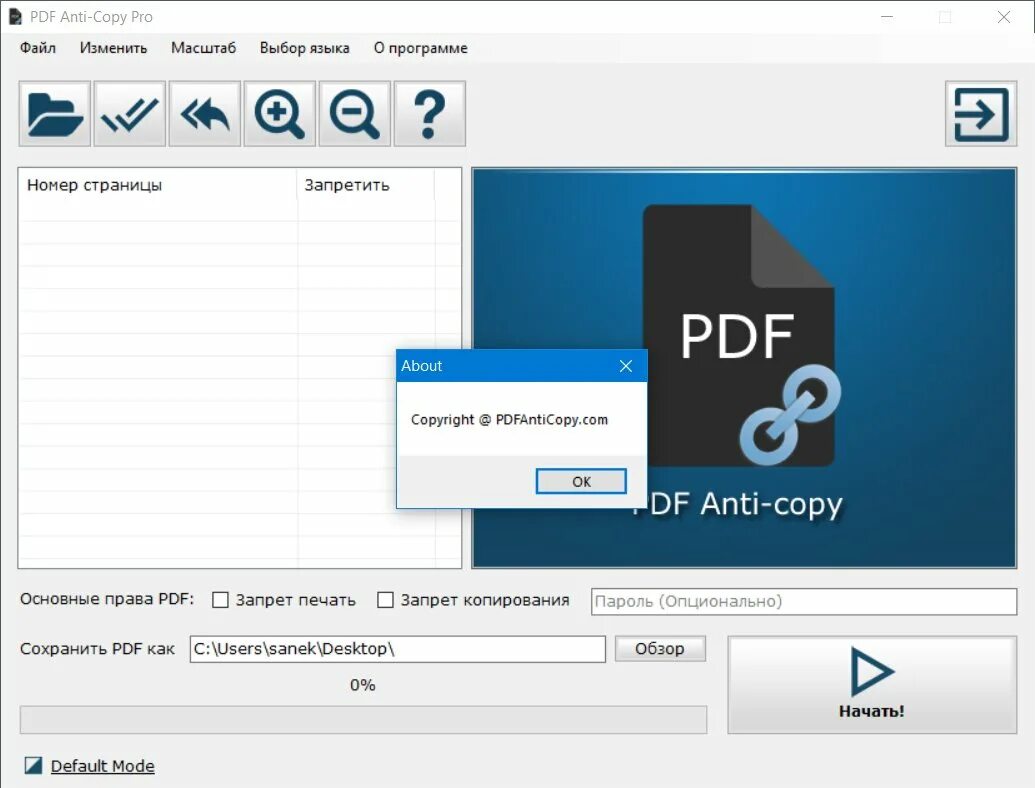Click the Начать! start button

click(x=872, y=684)
